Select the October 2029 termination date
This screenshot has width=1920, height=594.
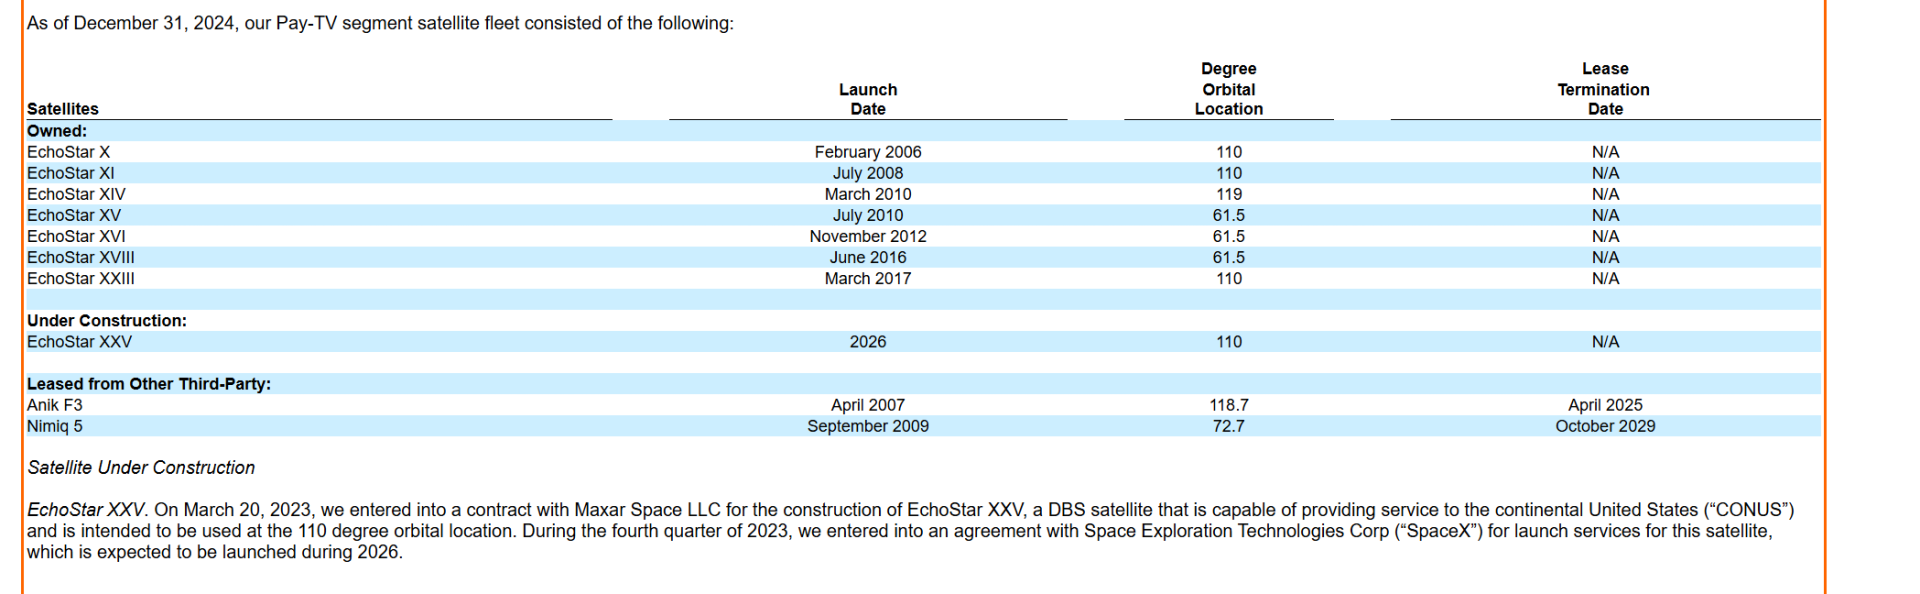coord(1604,426)
